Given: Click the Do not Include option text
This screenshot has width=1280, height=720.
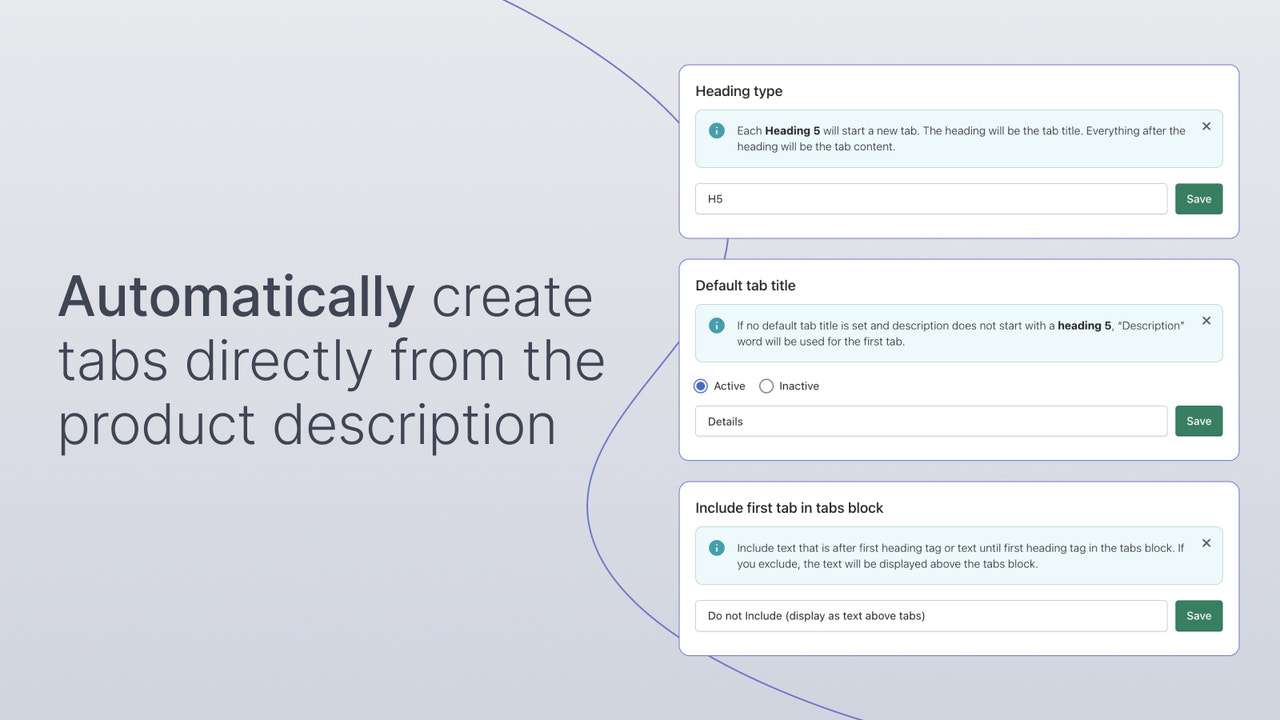Looking at the screenshot, I should (x=816, y=615).
